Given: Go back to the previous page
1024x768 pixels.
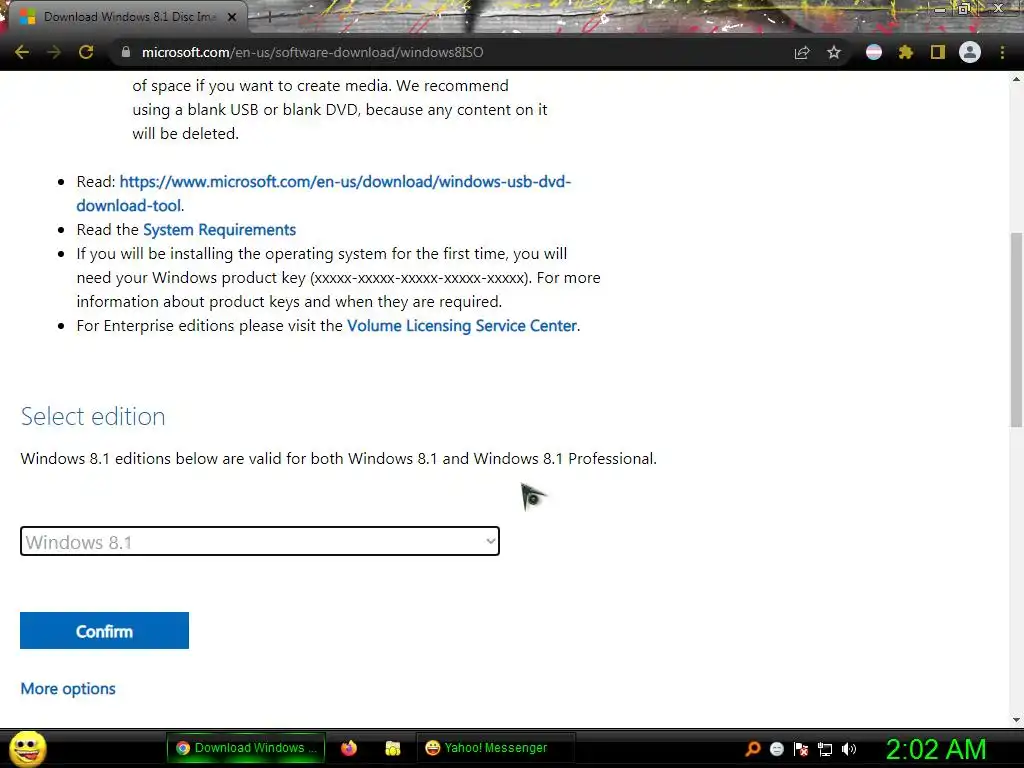Looking at the screenshot, I should [x=22, y=52].
